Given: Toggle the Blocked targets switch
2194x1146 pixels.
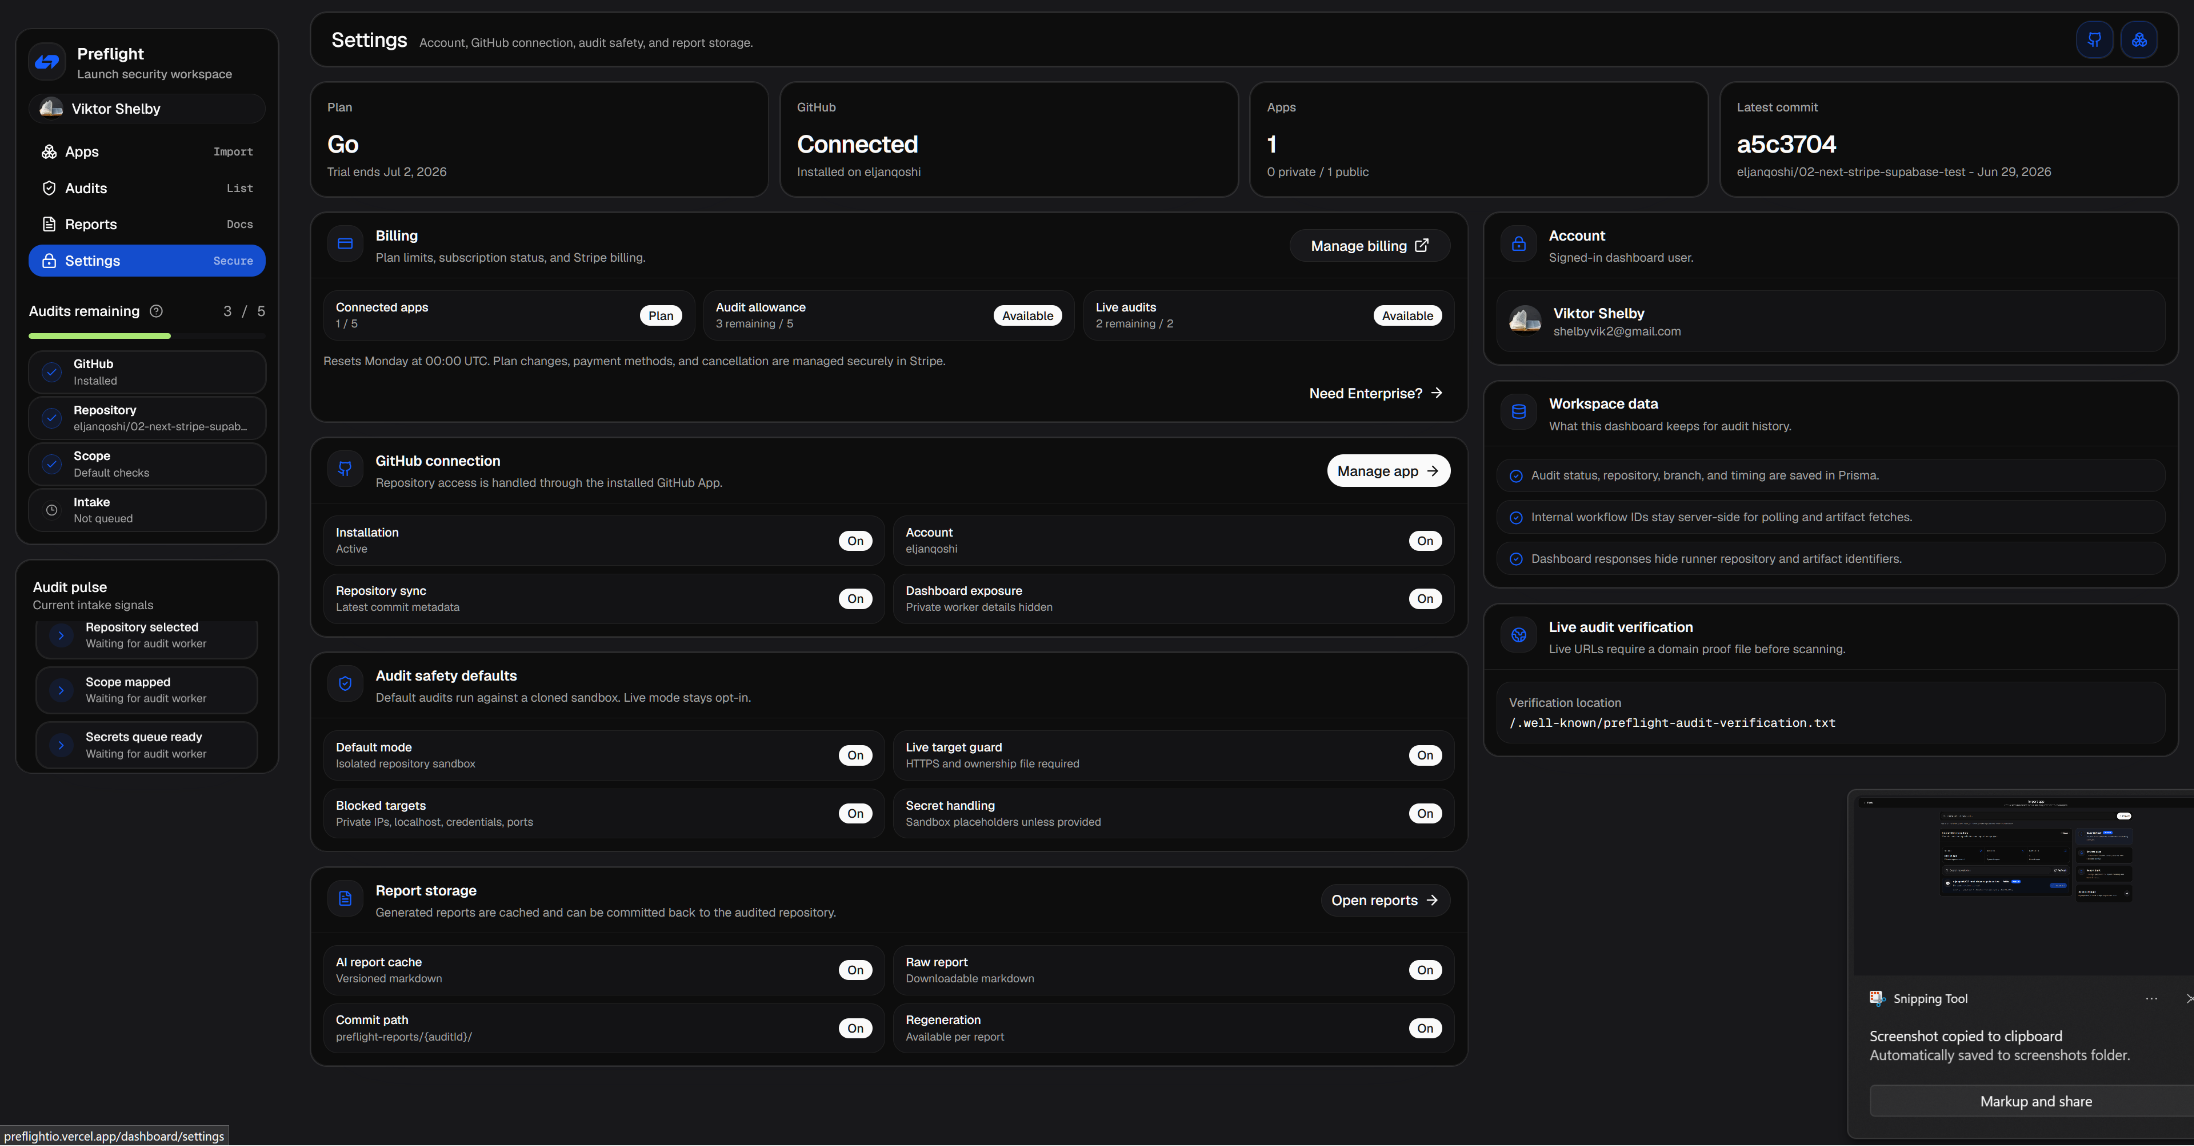Looking at the screenshot, I should pos(855,813).
